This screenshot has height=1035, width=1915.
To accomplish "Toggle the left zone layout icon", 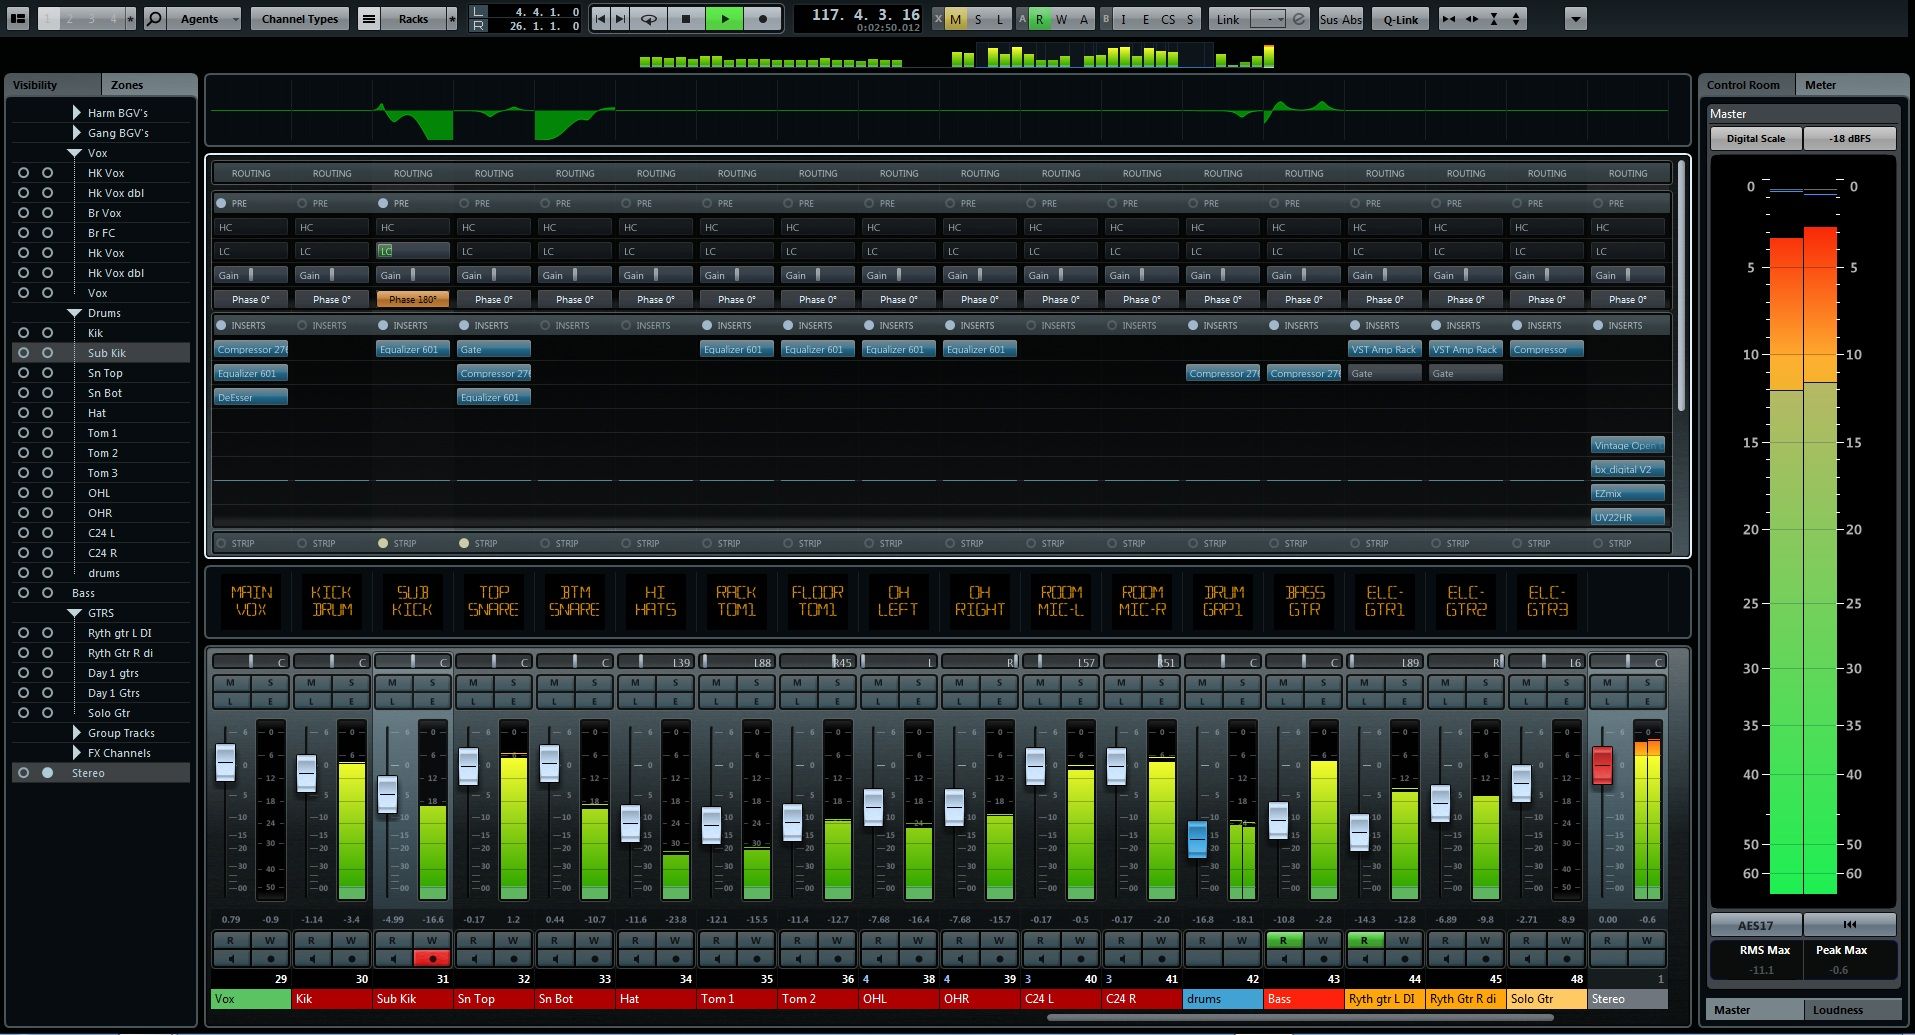I will click(x=17, y=18).
